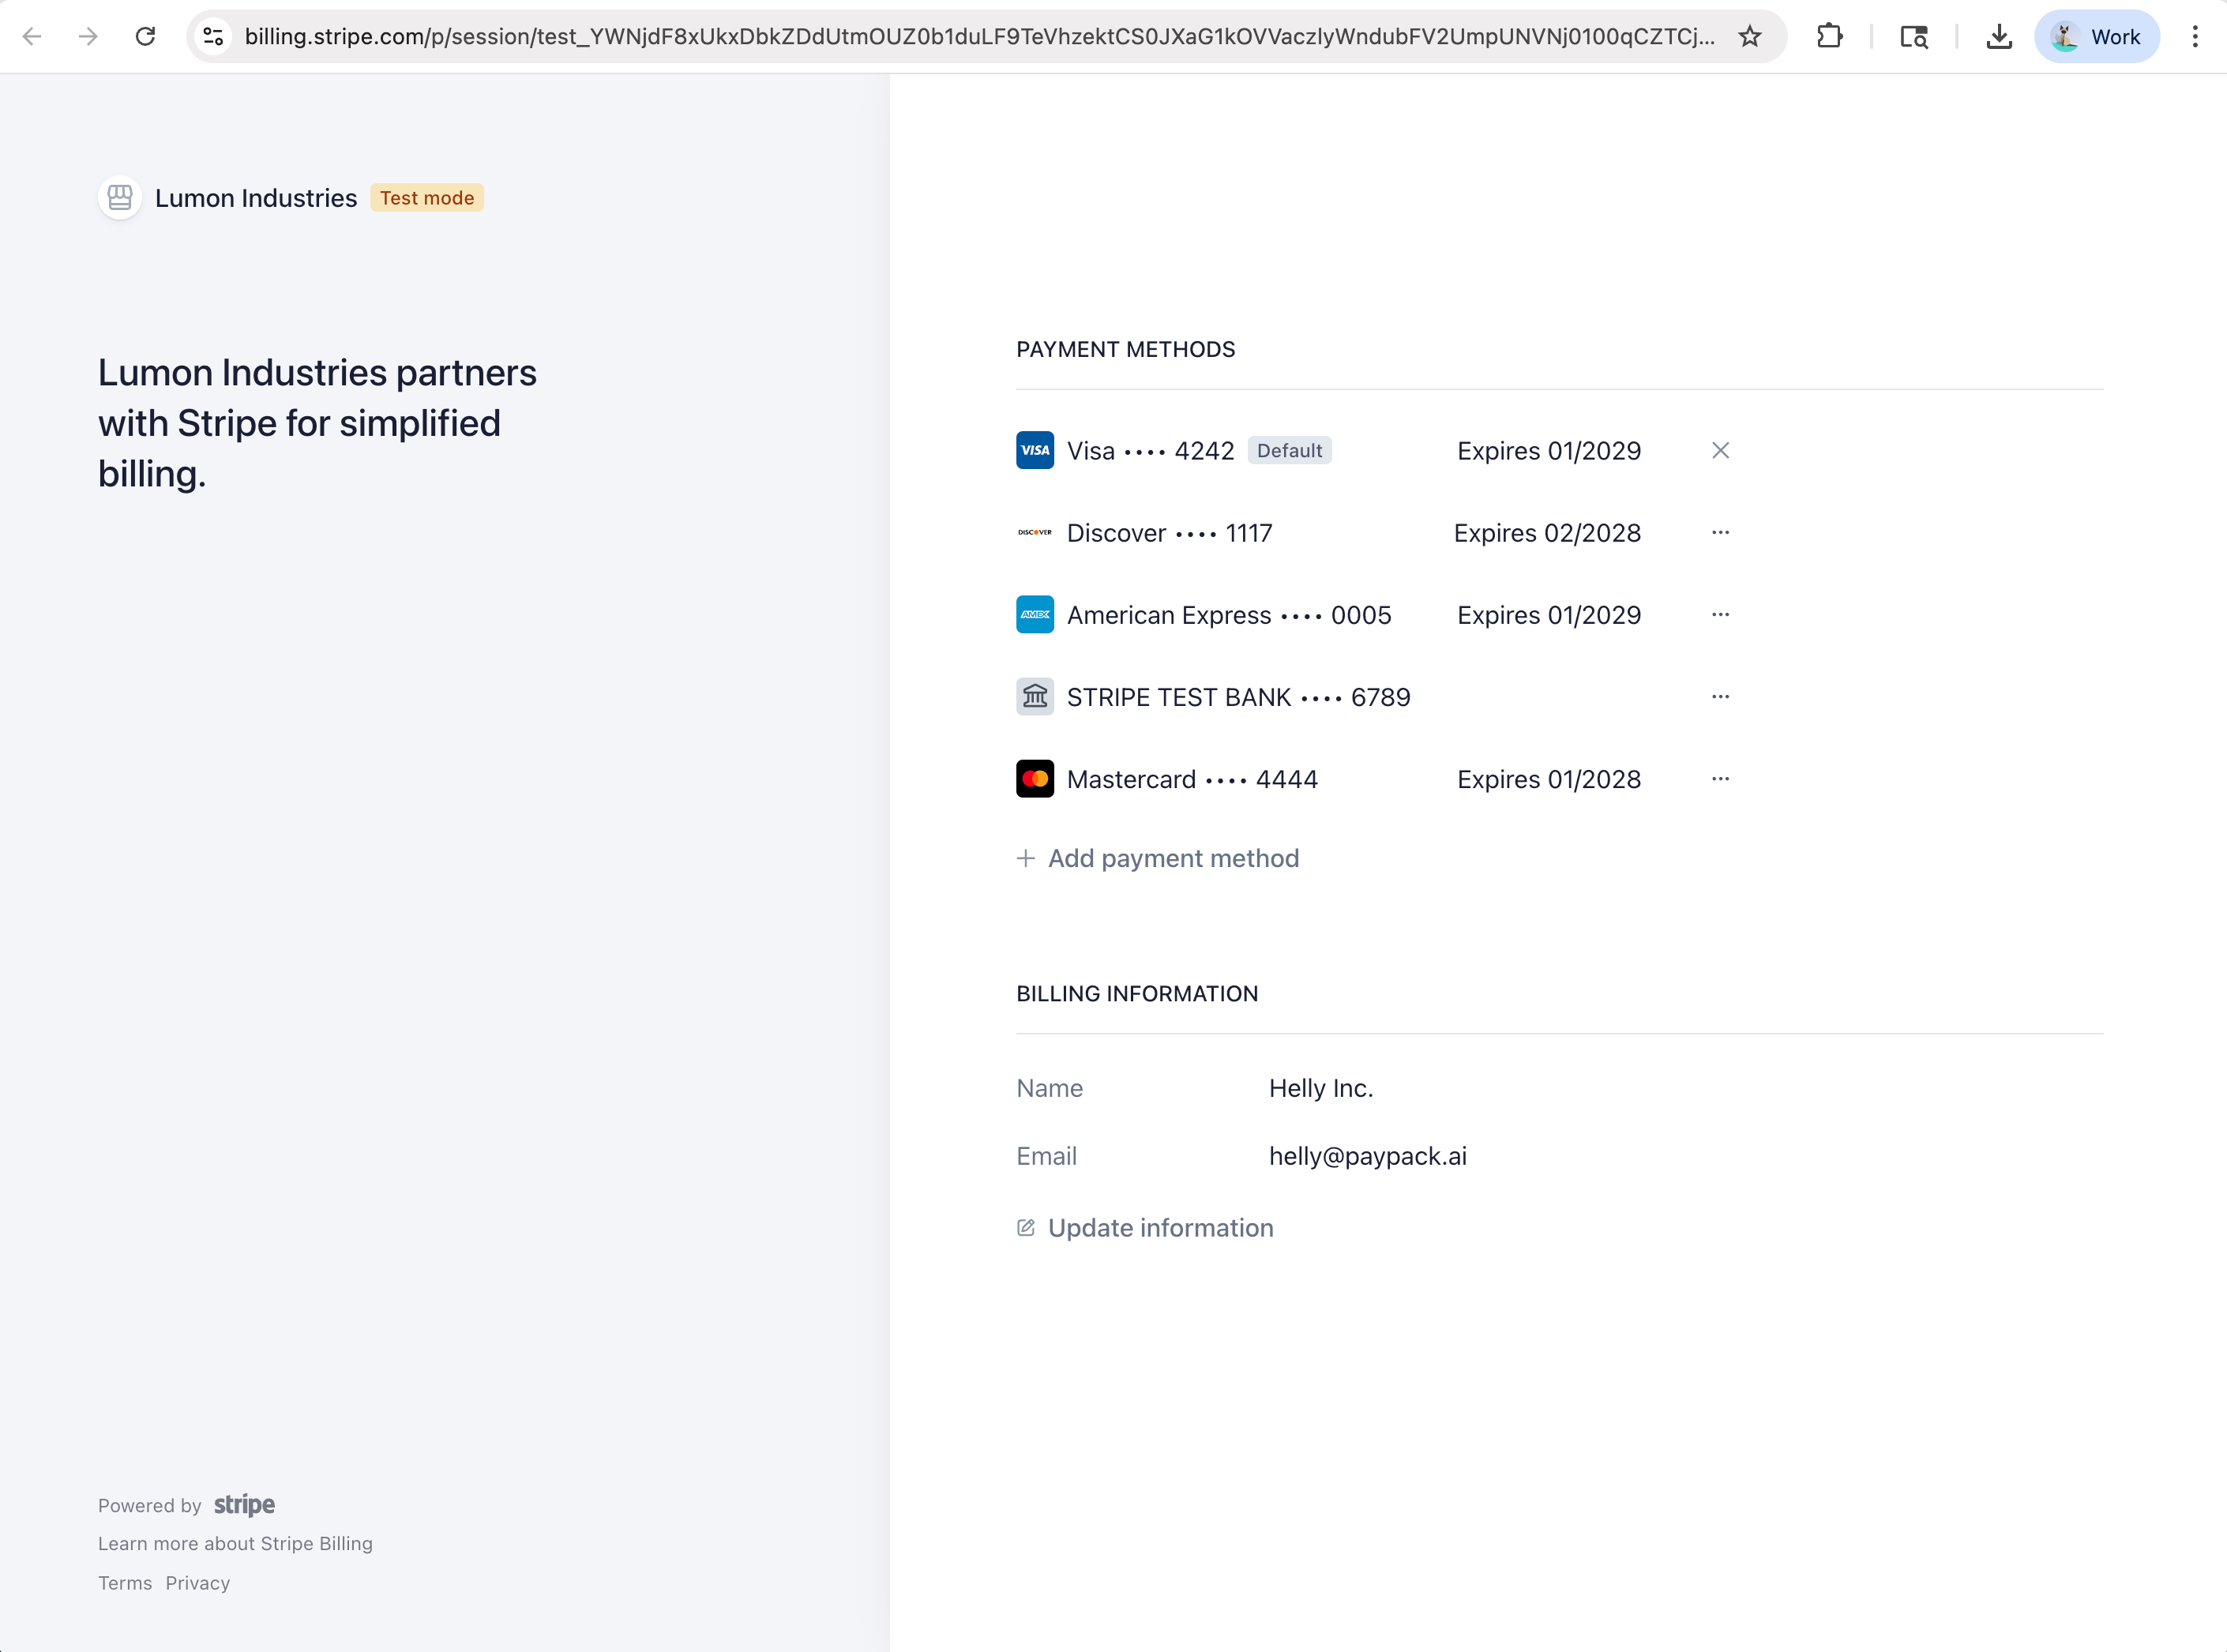Screen dimensions: 2227x1652
Task: Click the American Express logo icon
Action: pos(1035,615)
